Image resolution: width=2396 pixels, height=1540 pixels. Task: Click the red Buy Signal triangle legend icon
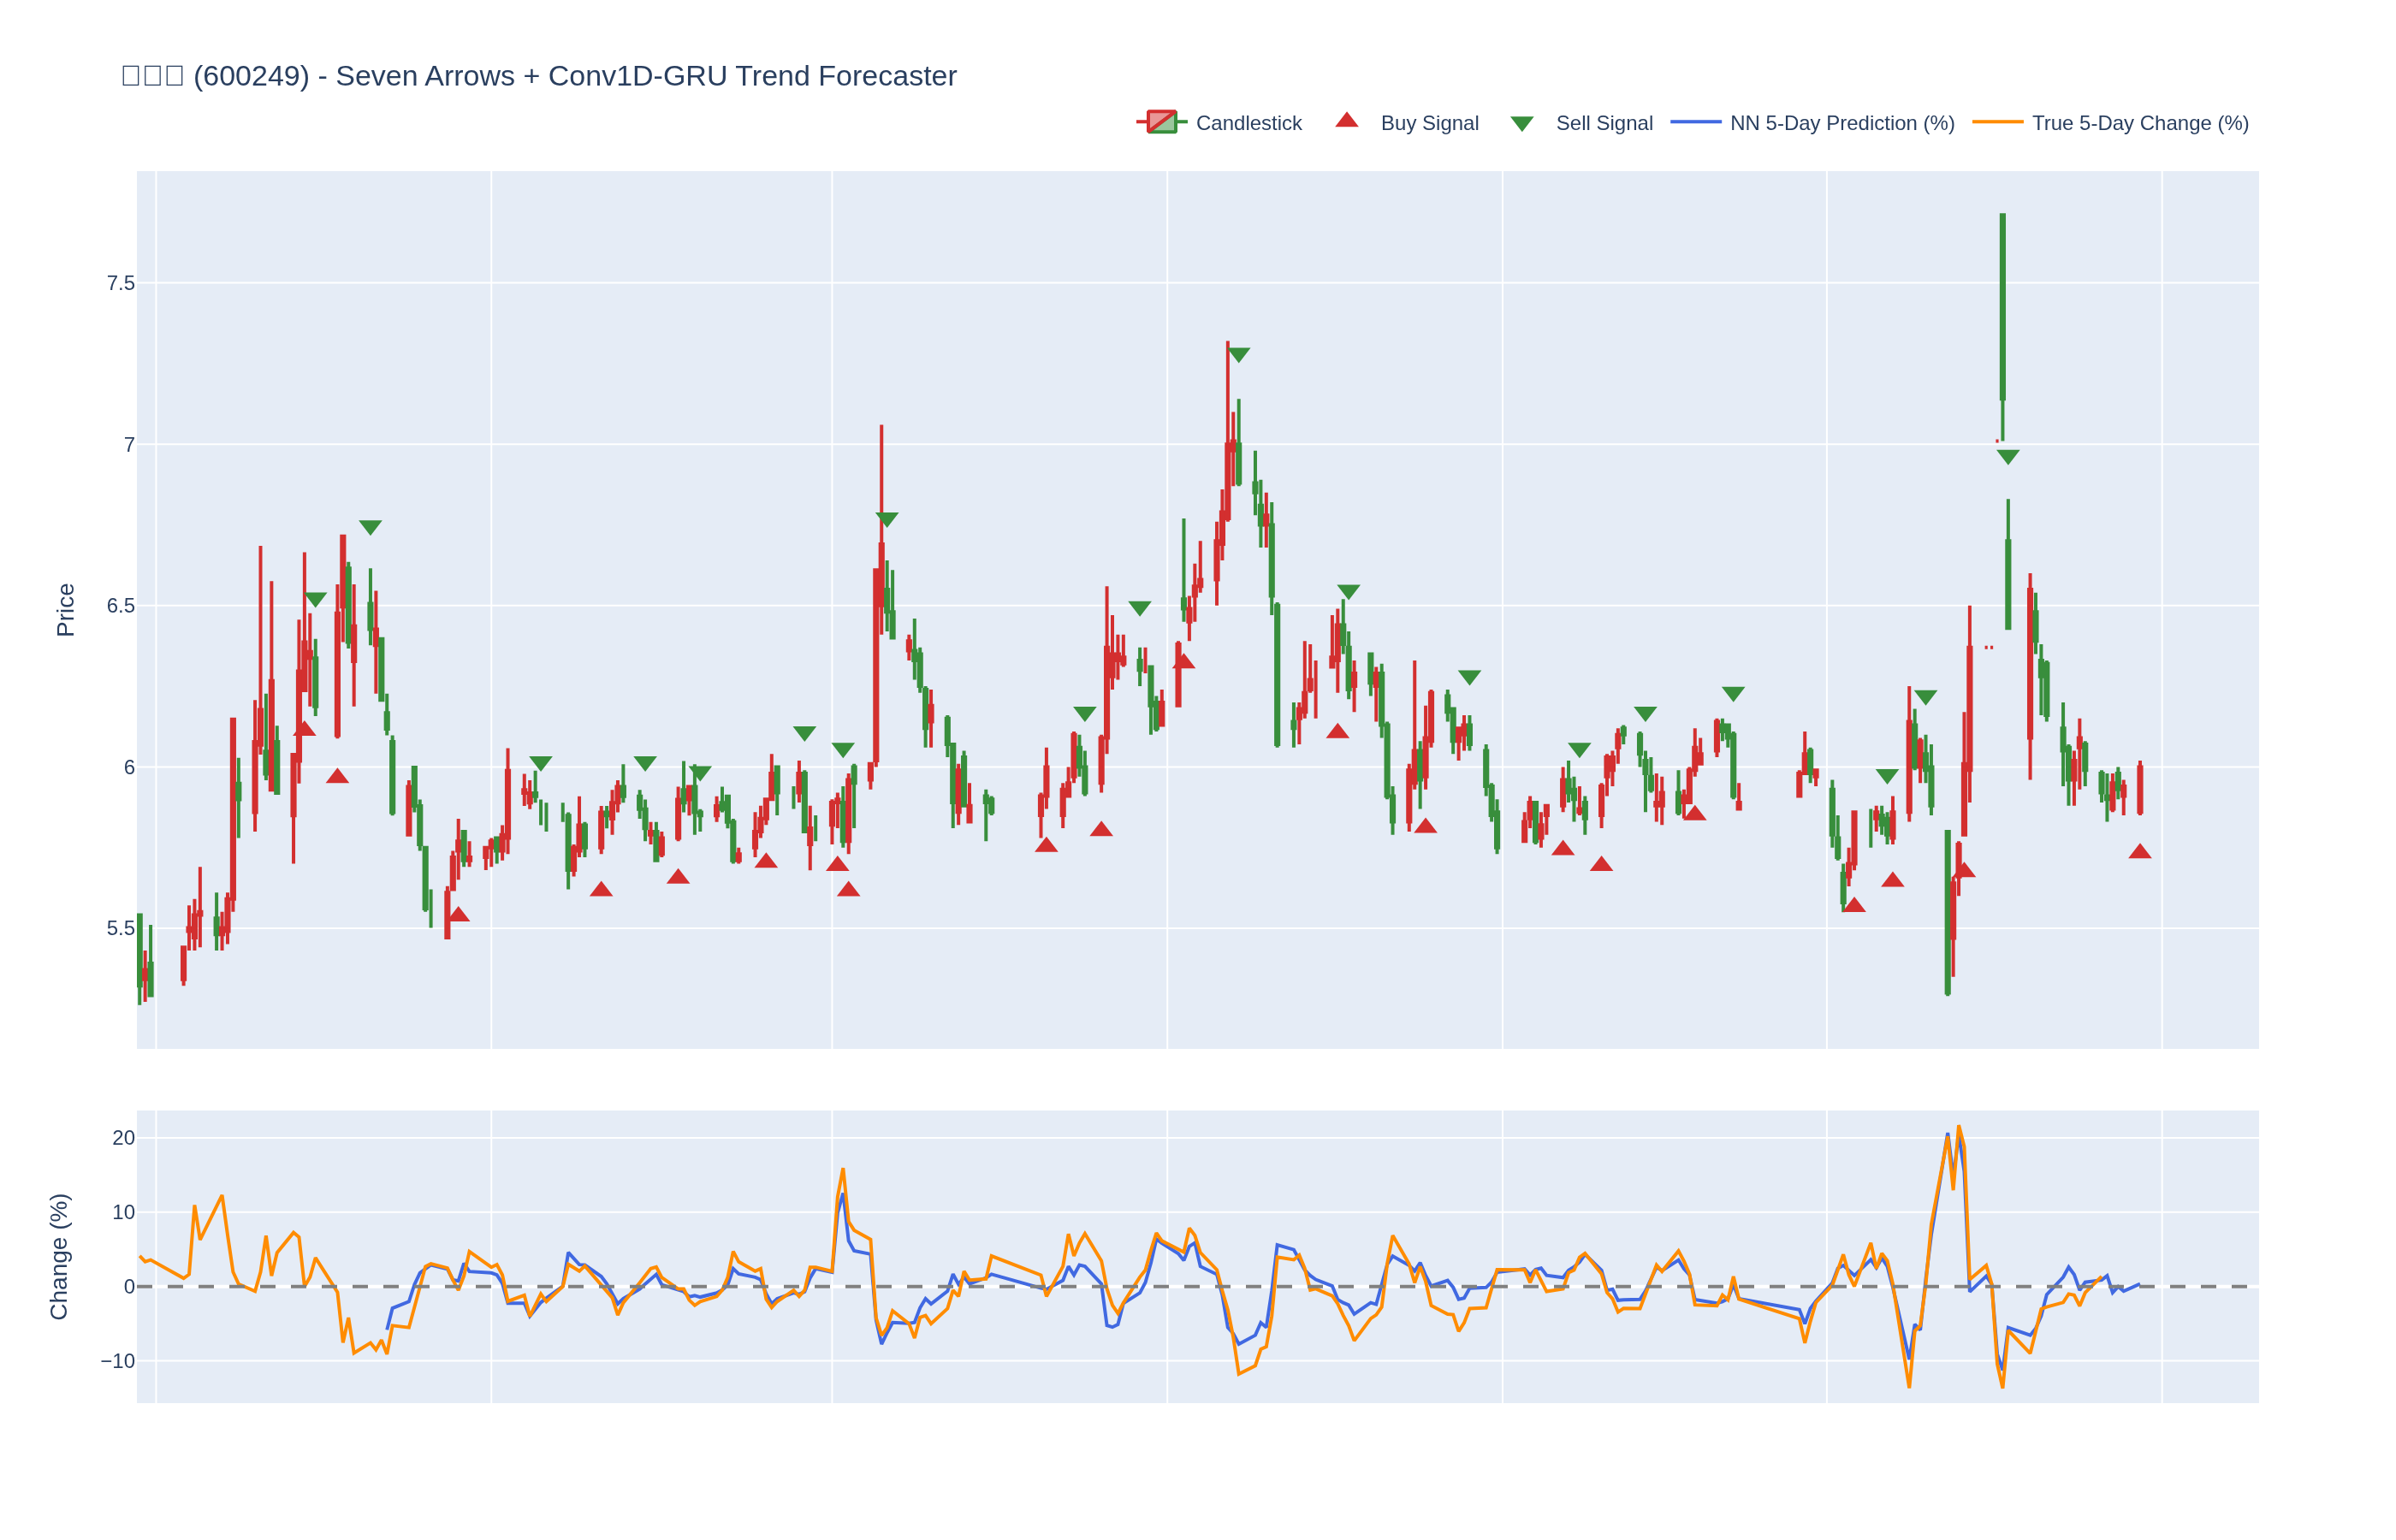(x=1346, y=121)
